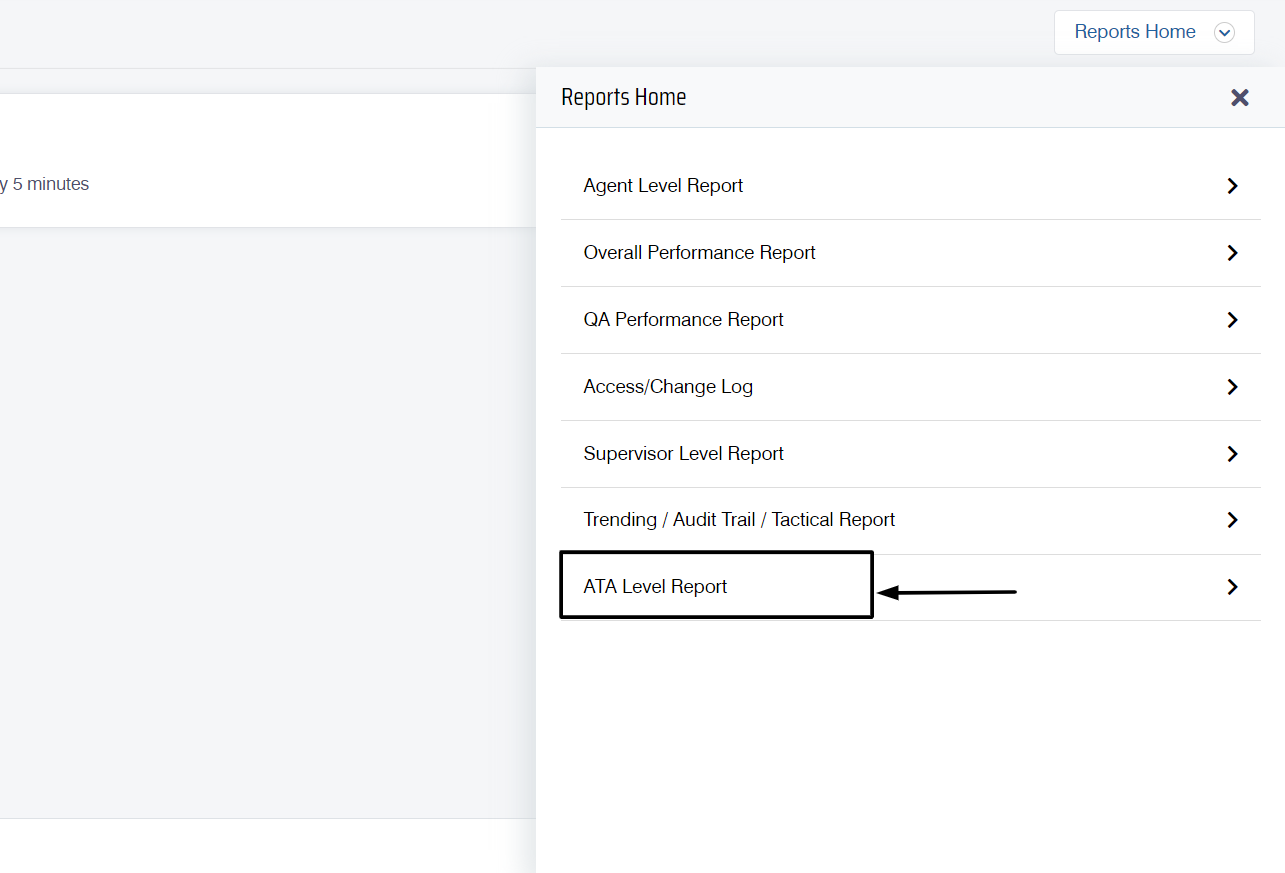Screen dimensions: 1285x873
Task: Expand the Supervisor Level Report chevron
Action: point(1232,454)
